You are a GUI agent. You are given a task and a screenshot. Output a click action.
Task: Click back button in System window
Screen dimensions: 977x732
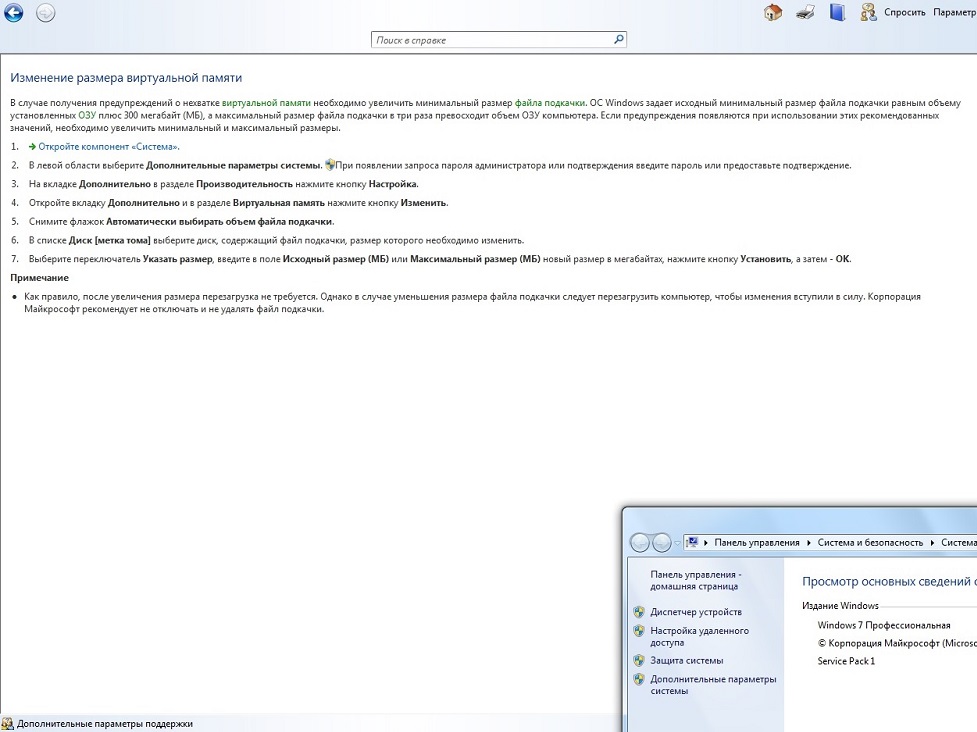[640, 543]
